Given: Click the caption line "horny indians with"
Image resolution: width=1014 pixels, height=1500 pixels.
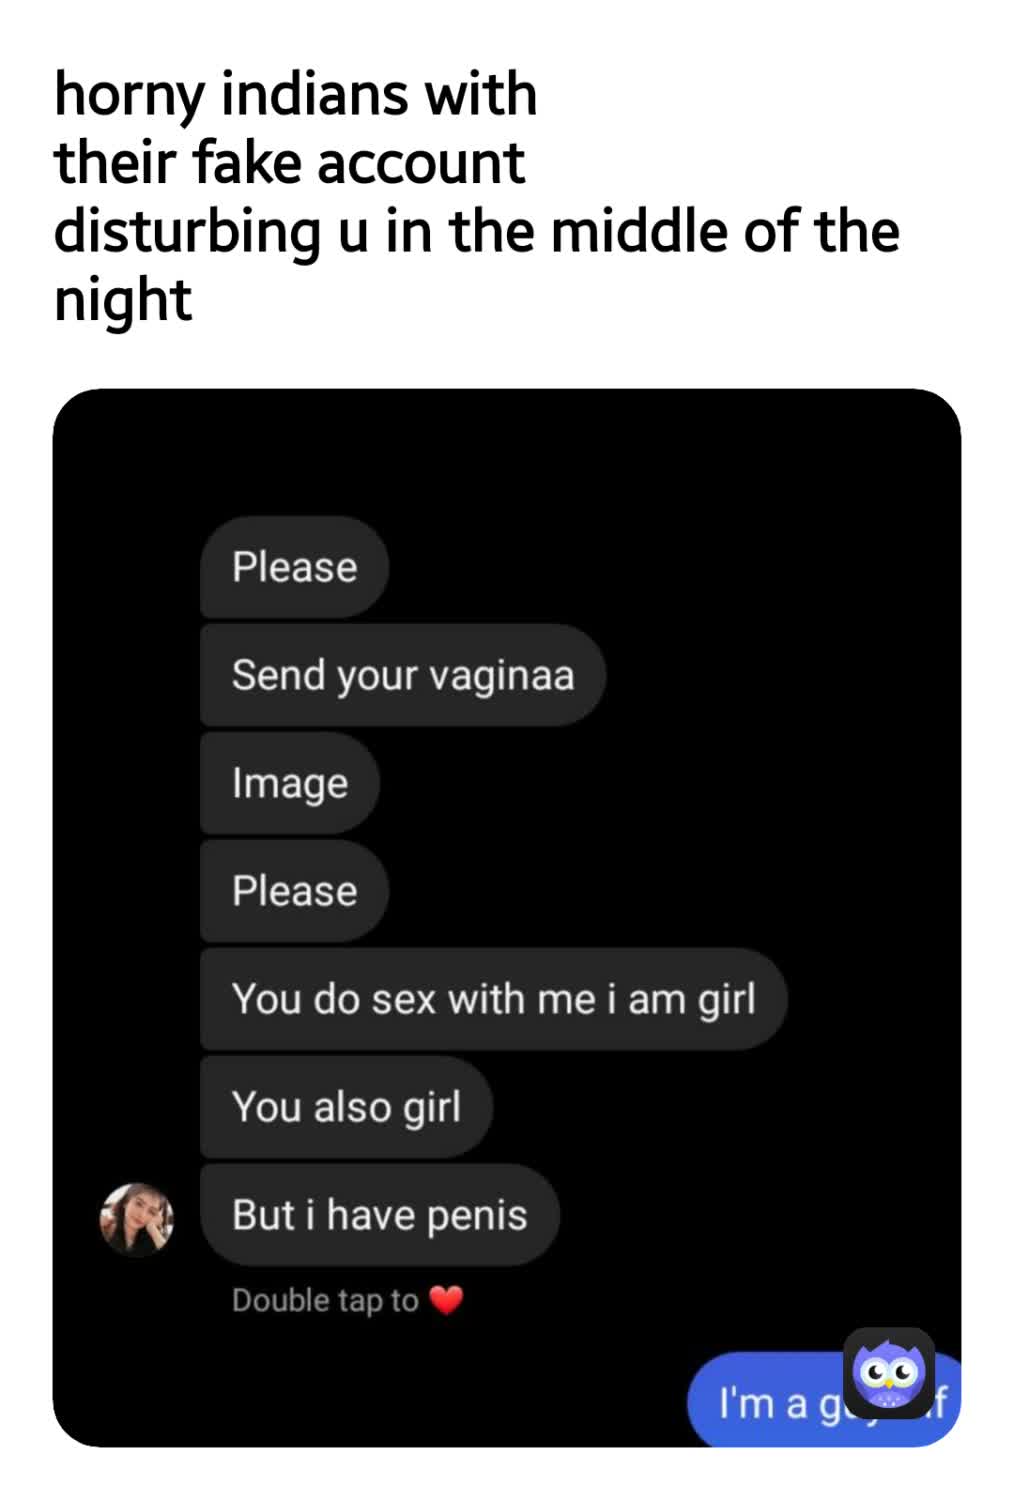Looking at the screenshot, I should (x=295, y=95).
